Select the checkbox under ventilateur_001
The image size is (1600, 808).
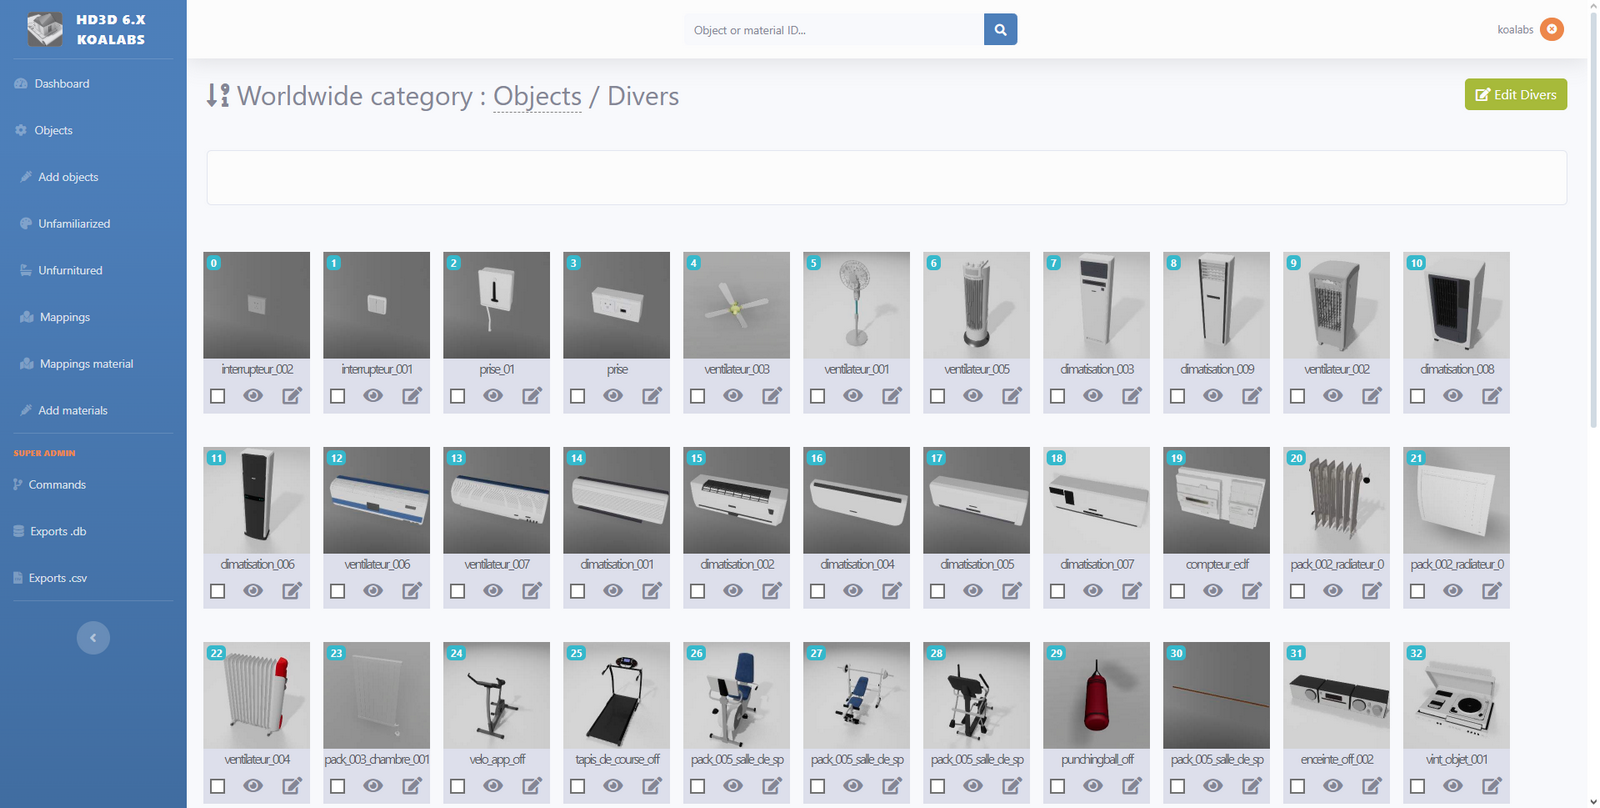[x=818, y=396]
